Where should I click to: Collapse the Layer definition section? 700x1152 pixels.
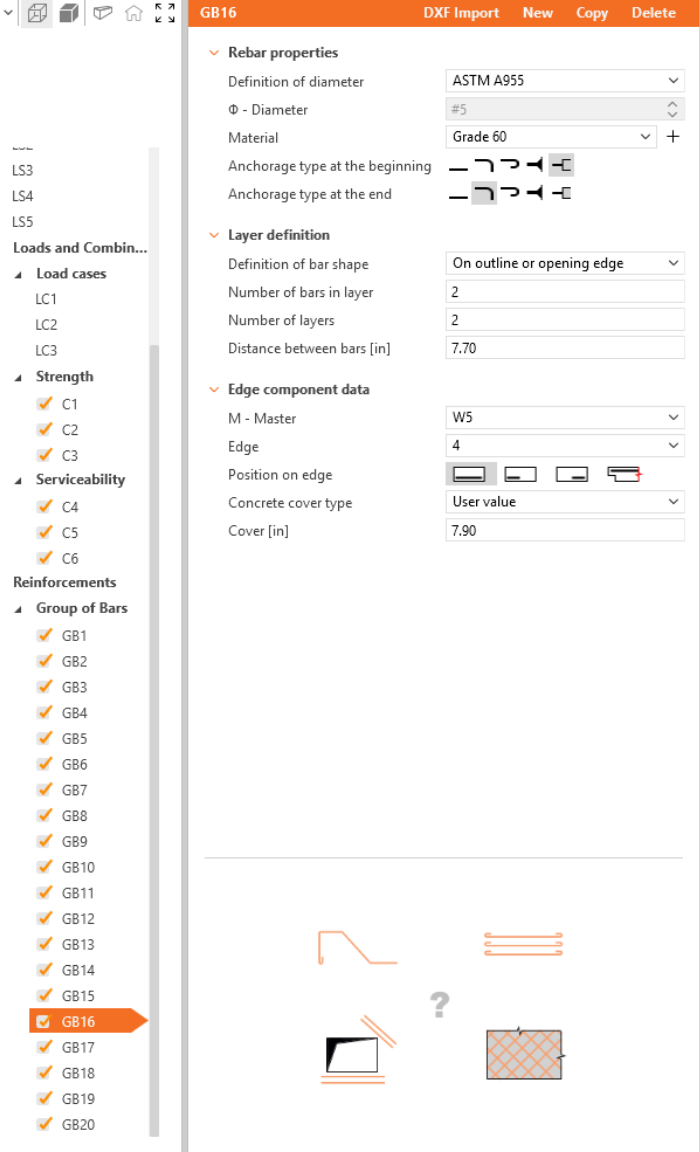click(213, 235)
